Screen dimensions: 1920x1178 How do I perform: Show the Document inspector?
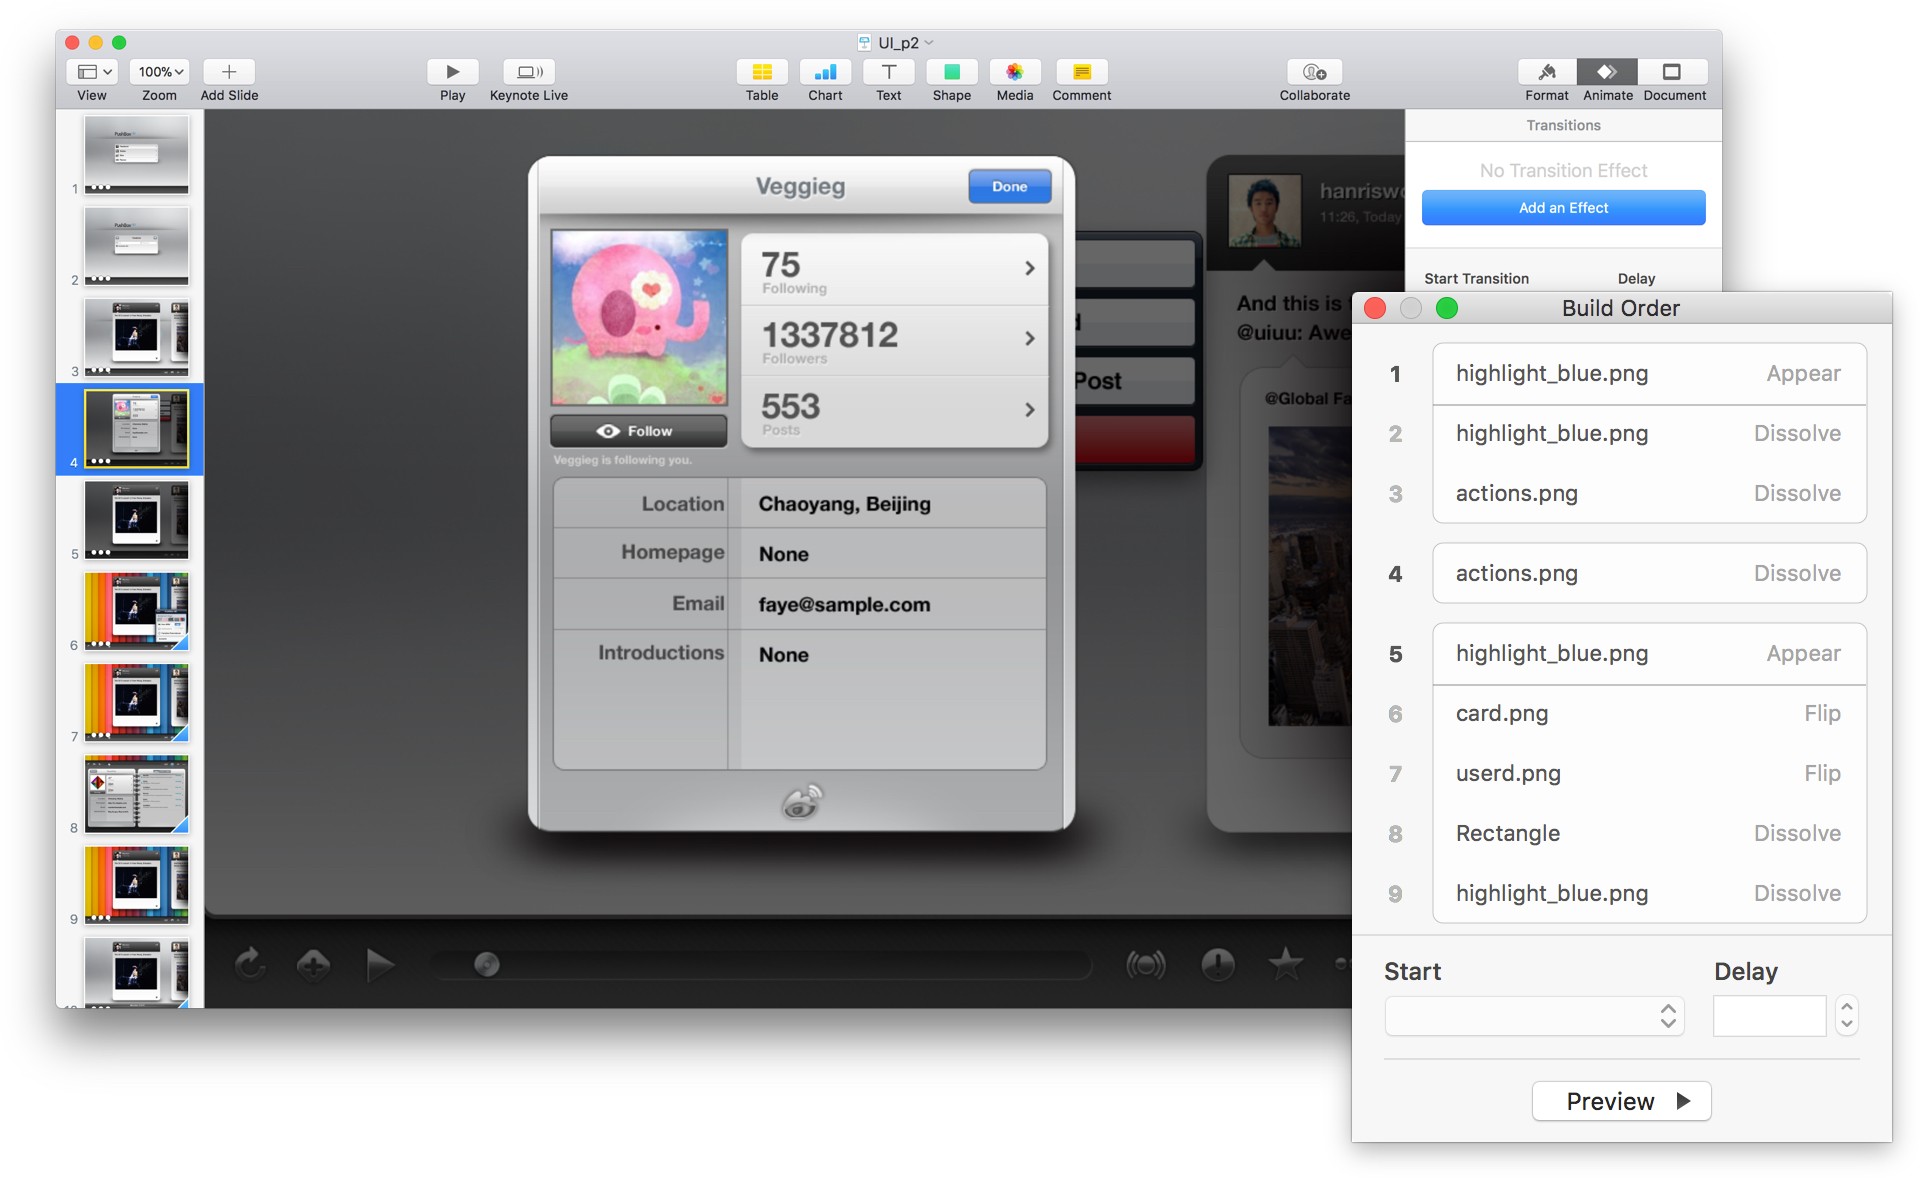[1673, 72]
